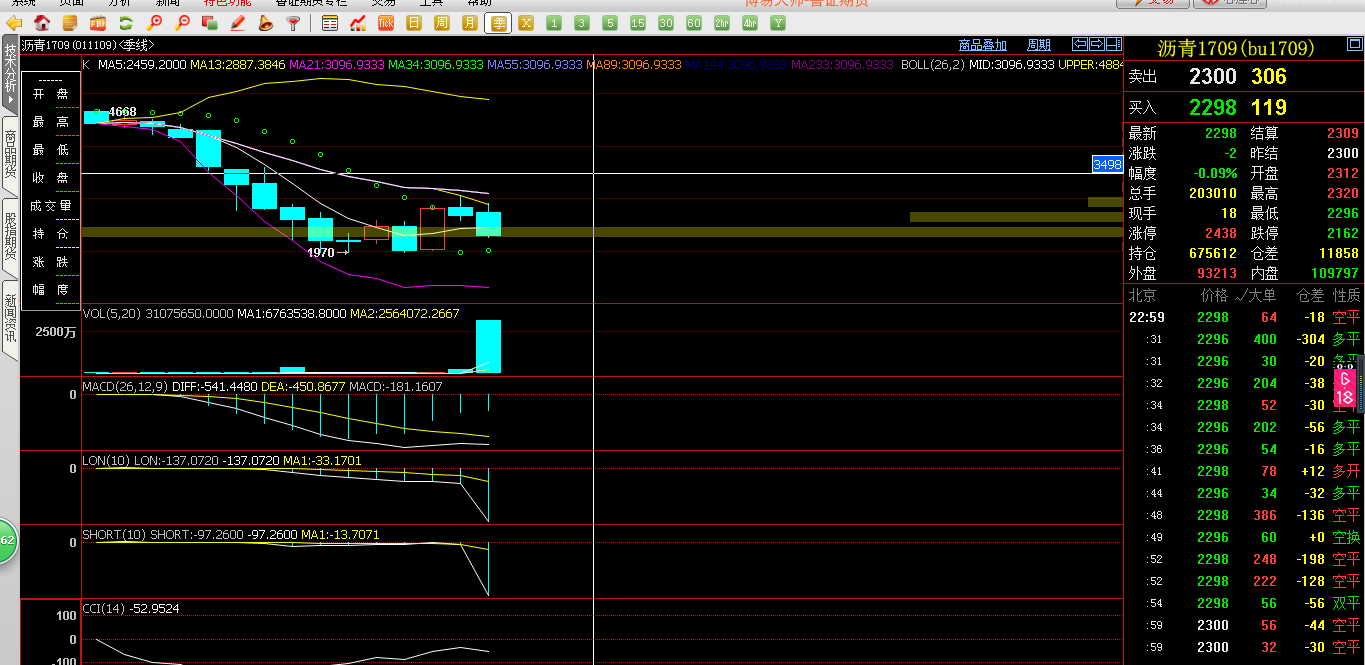Switch to the Y period button

(x=778, y=22)
